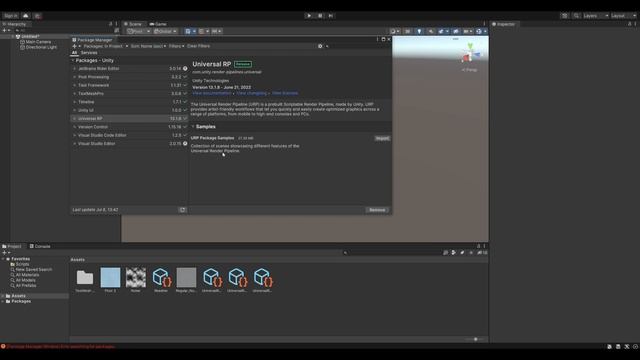
Task: Select the Timeline package
Action: (x=129, y=102)
